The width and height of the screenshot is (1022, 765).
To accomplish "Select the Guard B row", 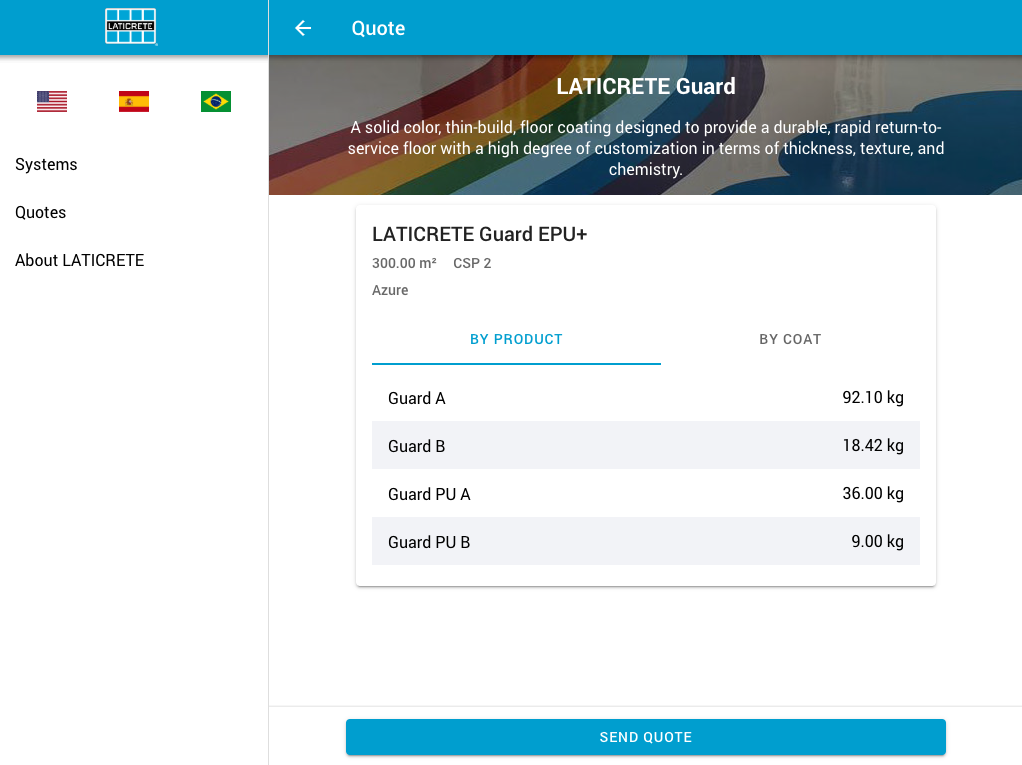I will (x=645, y=446).
